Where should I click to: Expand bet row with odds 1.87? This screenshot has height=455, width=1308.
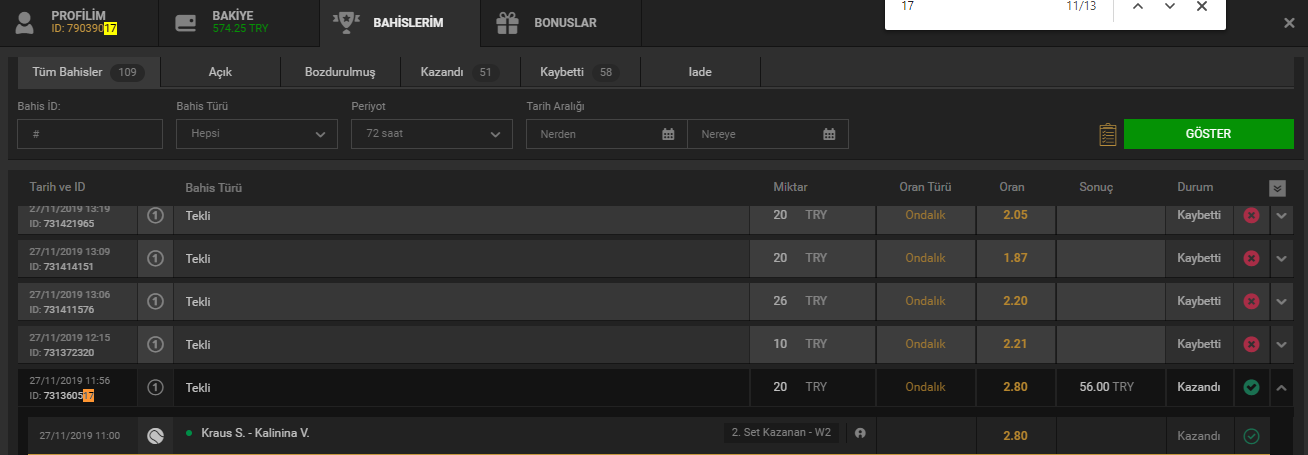click(1282, 258)
